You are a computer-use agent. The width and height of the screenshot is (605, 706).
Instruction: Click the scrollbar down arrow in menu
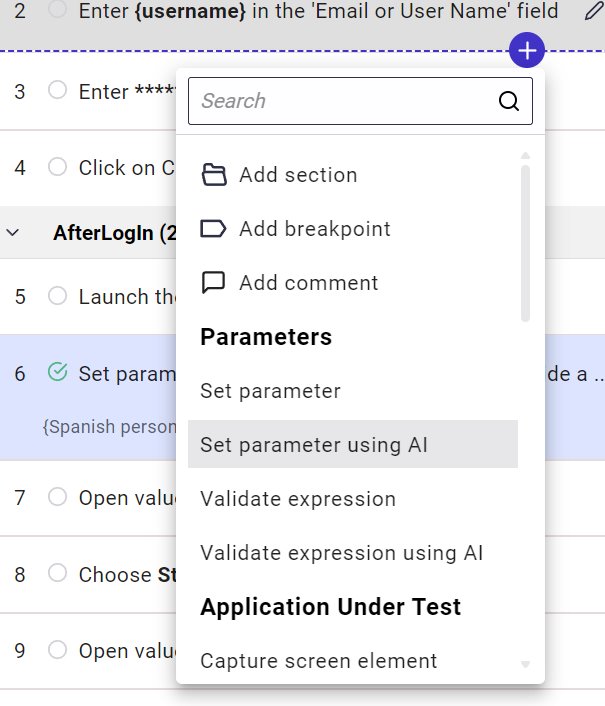click(x=525, y=664)
